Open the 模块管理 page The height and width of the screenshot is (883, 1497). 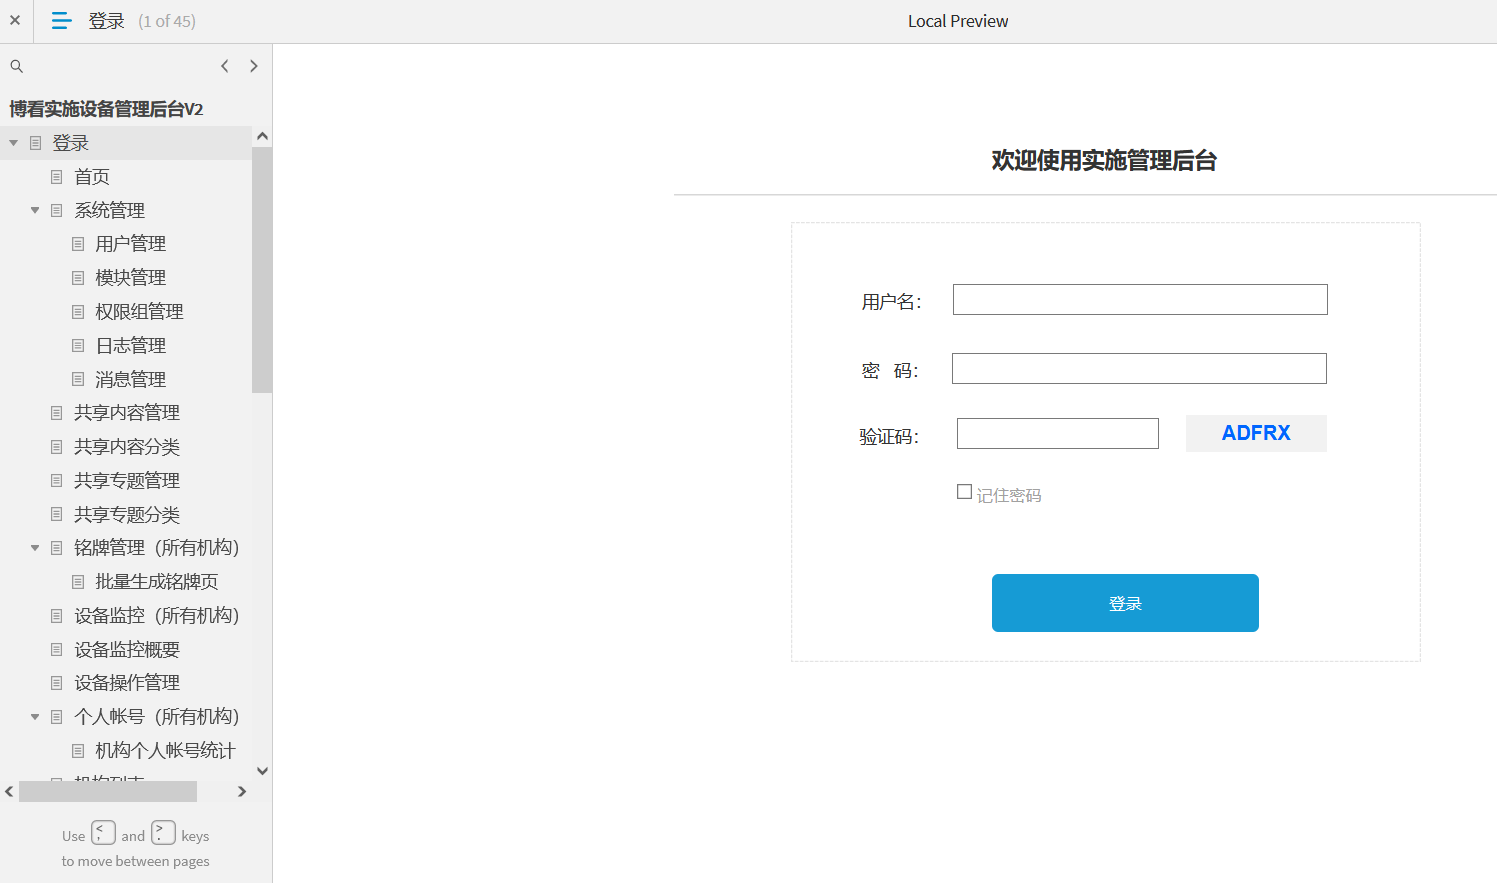point(130,278)
